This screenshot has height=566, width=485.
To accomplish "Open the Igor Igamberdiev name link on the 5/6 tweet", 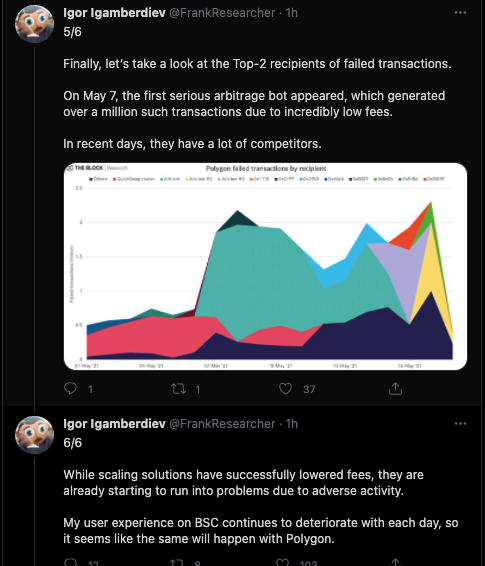I will [x=114, y=13].
